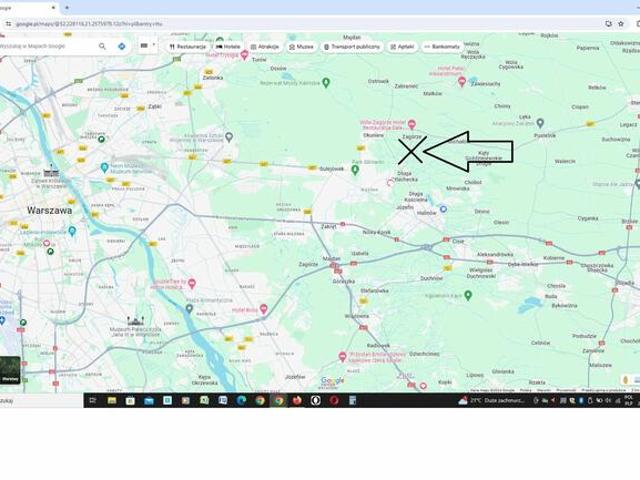
Task: Focus the Google Maps search input field
Action: (x=45, y=46)
